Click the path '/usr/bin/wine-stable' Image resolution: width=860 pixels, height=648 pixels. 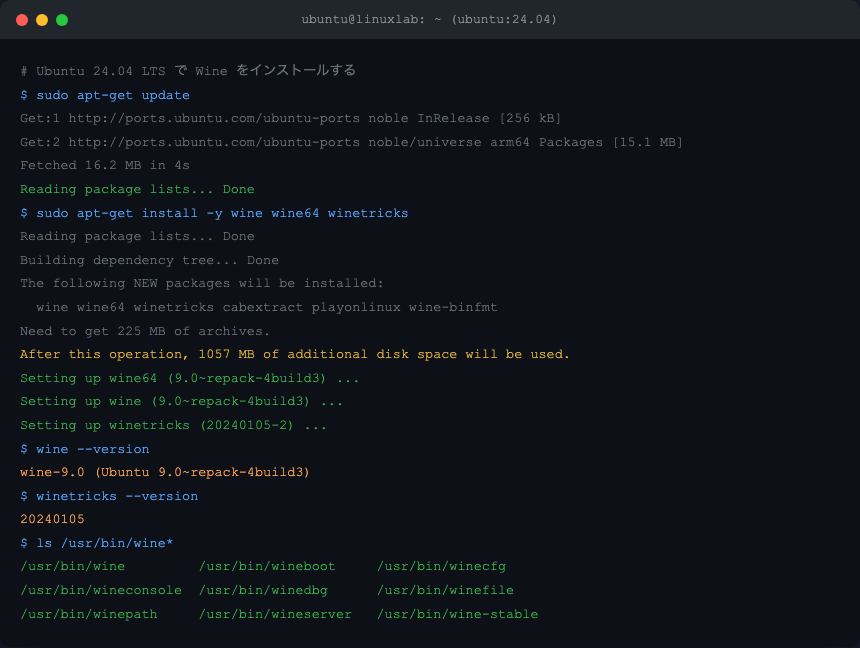tap(457, 615)
